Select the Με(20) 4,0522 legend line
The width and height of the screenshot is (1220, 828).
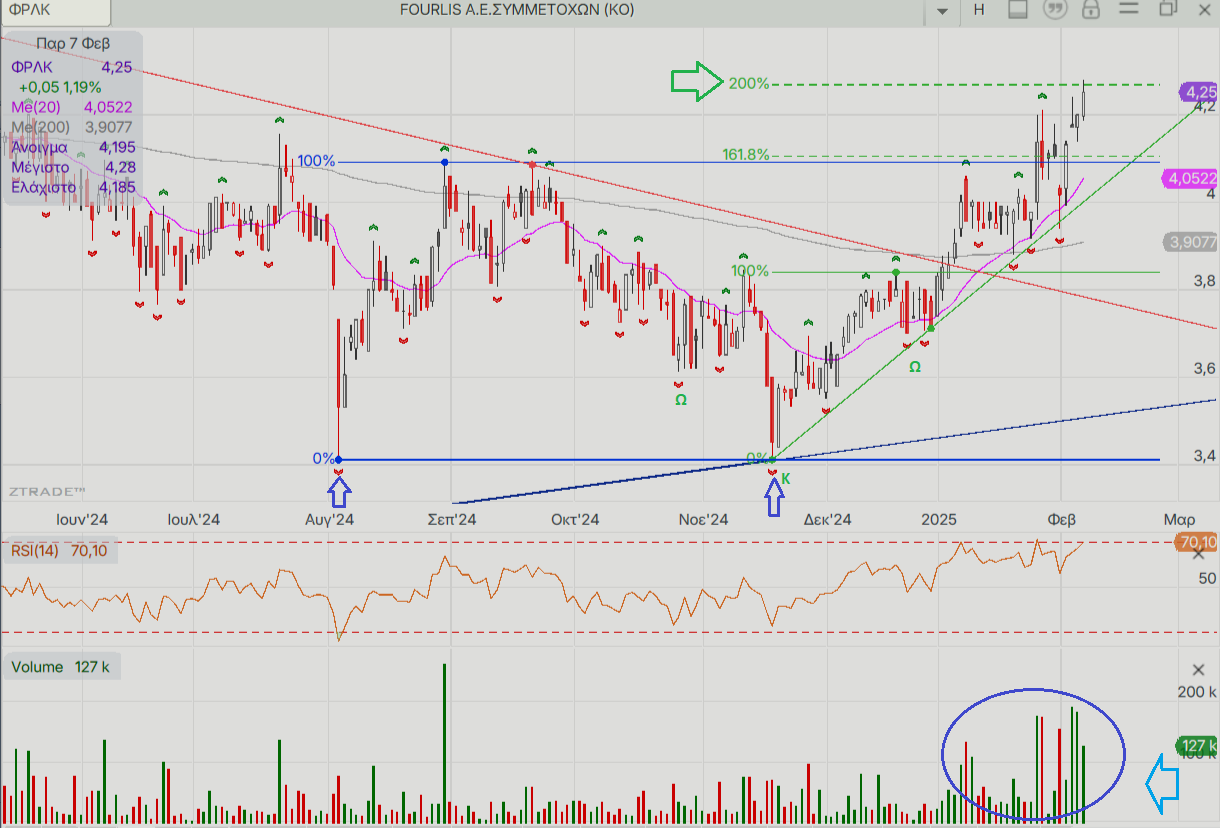click(x=72, y=107)
